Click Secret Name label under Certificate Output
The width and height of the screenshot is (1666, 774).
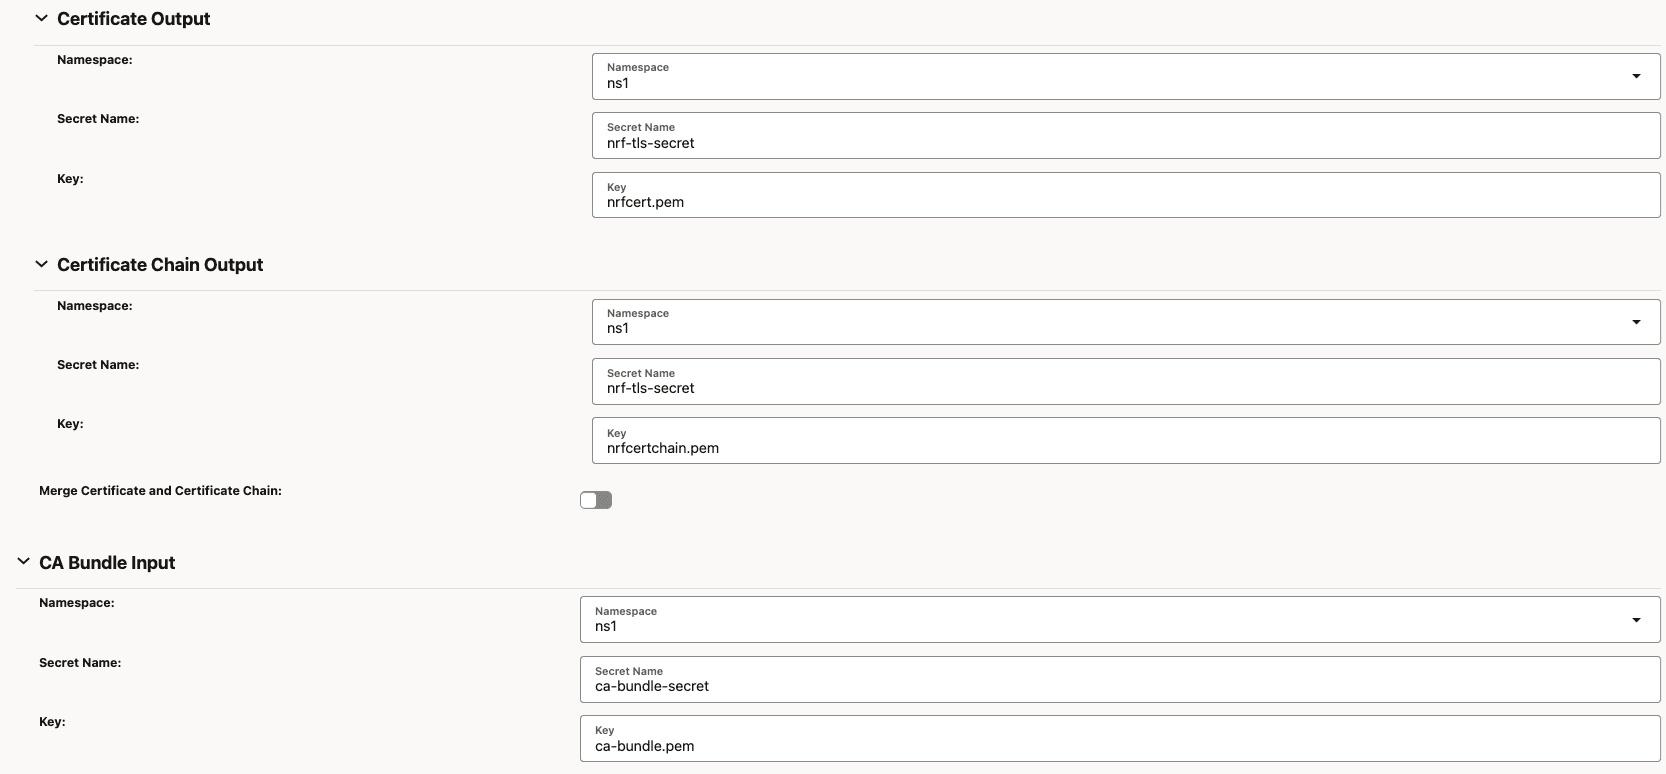click(x=98, y=119)
